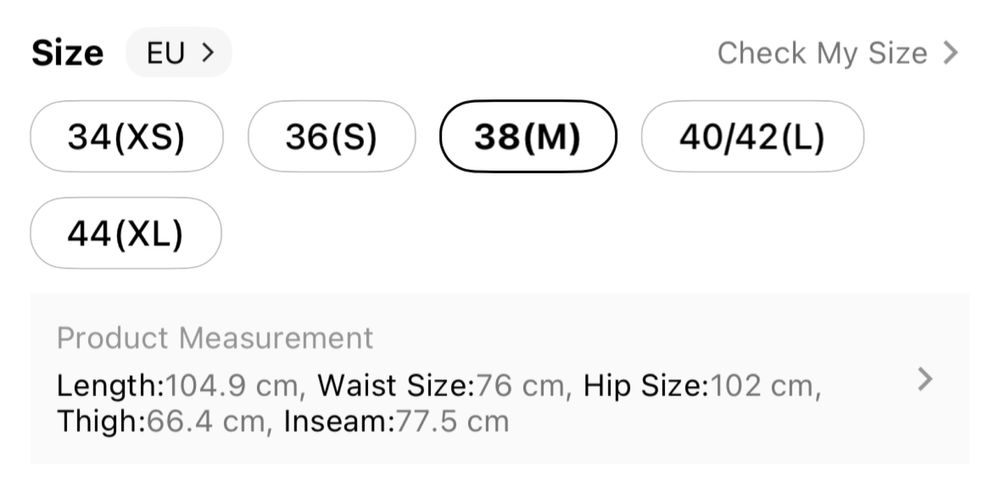Screen dimensions: 1000x494
Task: Click the bold Size heading
Action: point(67,53)
